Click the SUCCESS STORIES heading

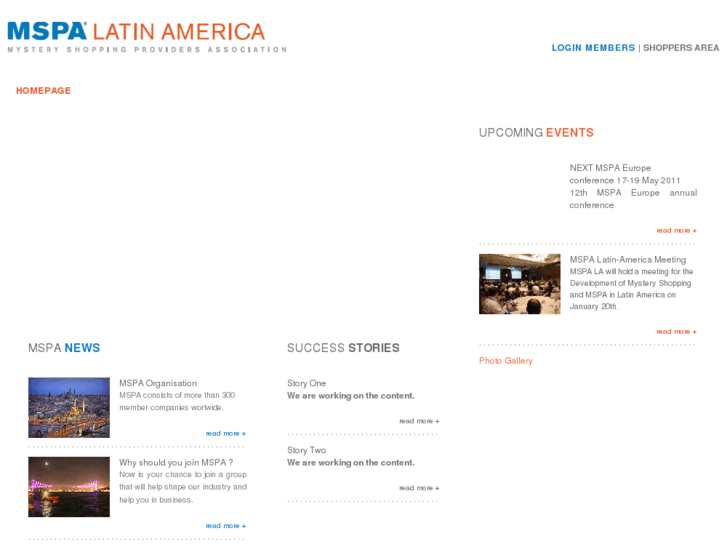(x=343, y=348)
